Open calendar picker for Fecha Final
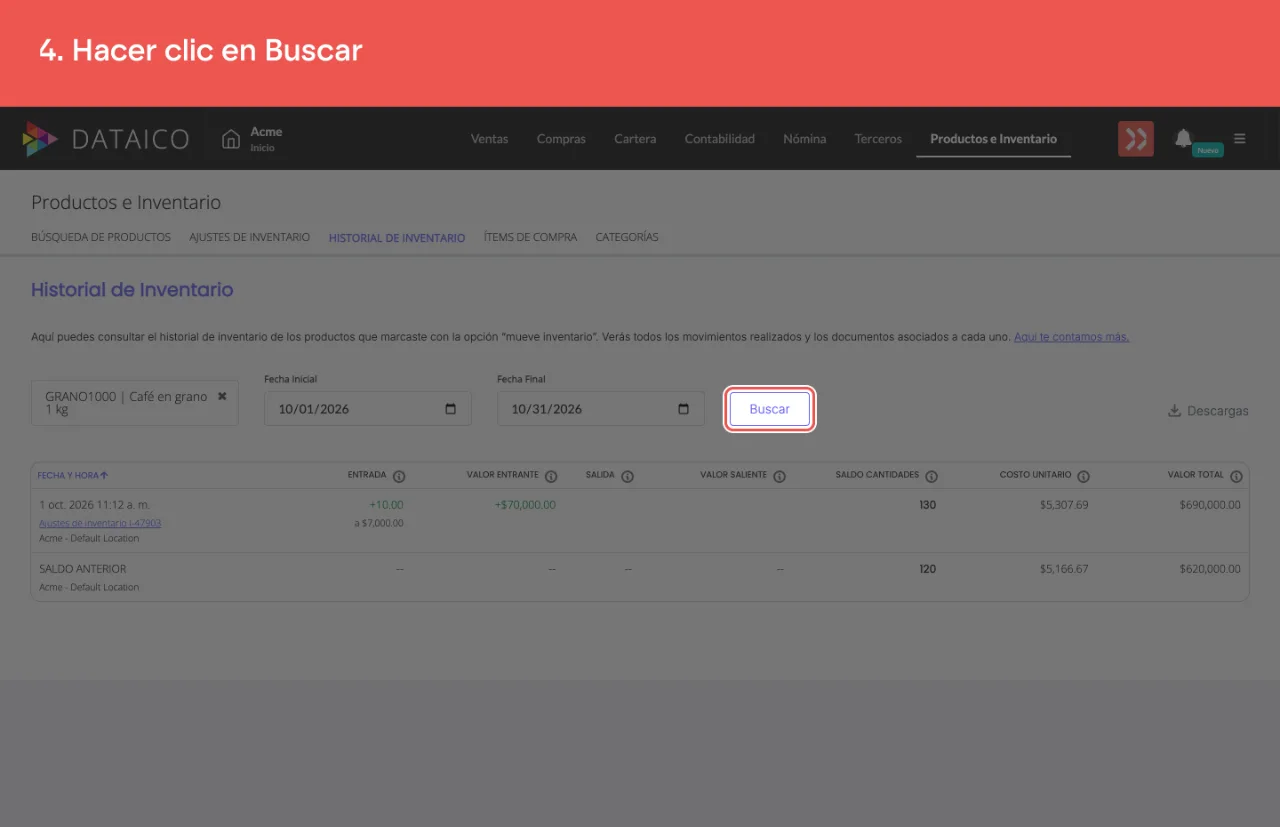This screenshot has width=1280, height=827. [x=683, y=409]
